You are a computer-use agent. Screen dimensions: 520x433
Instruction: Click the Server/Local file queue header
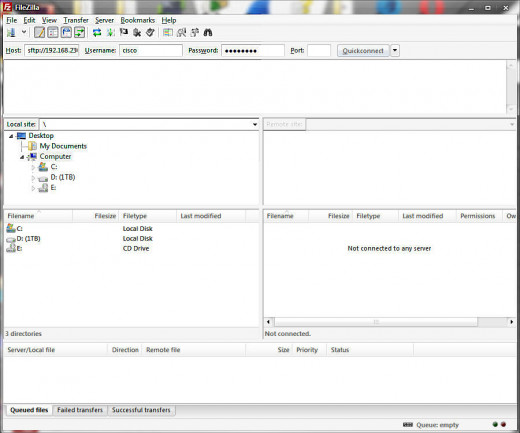click(x=56, y=350)
